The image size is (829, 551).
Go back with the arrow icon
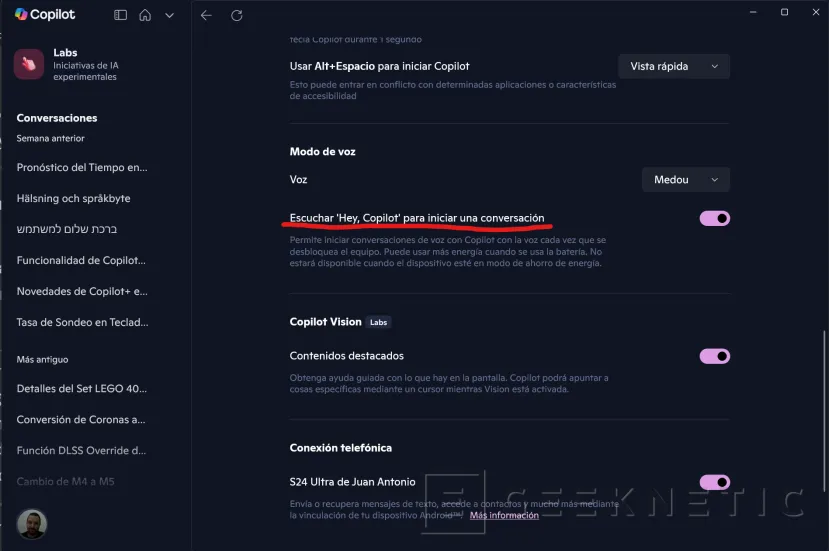tap(206, 15)
